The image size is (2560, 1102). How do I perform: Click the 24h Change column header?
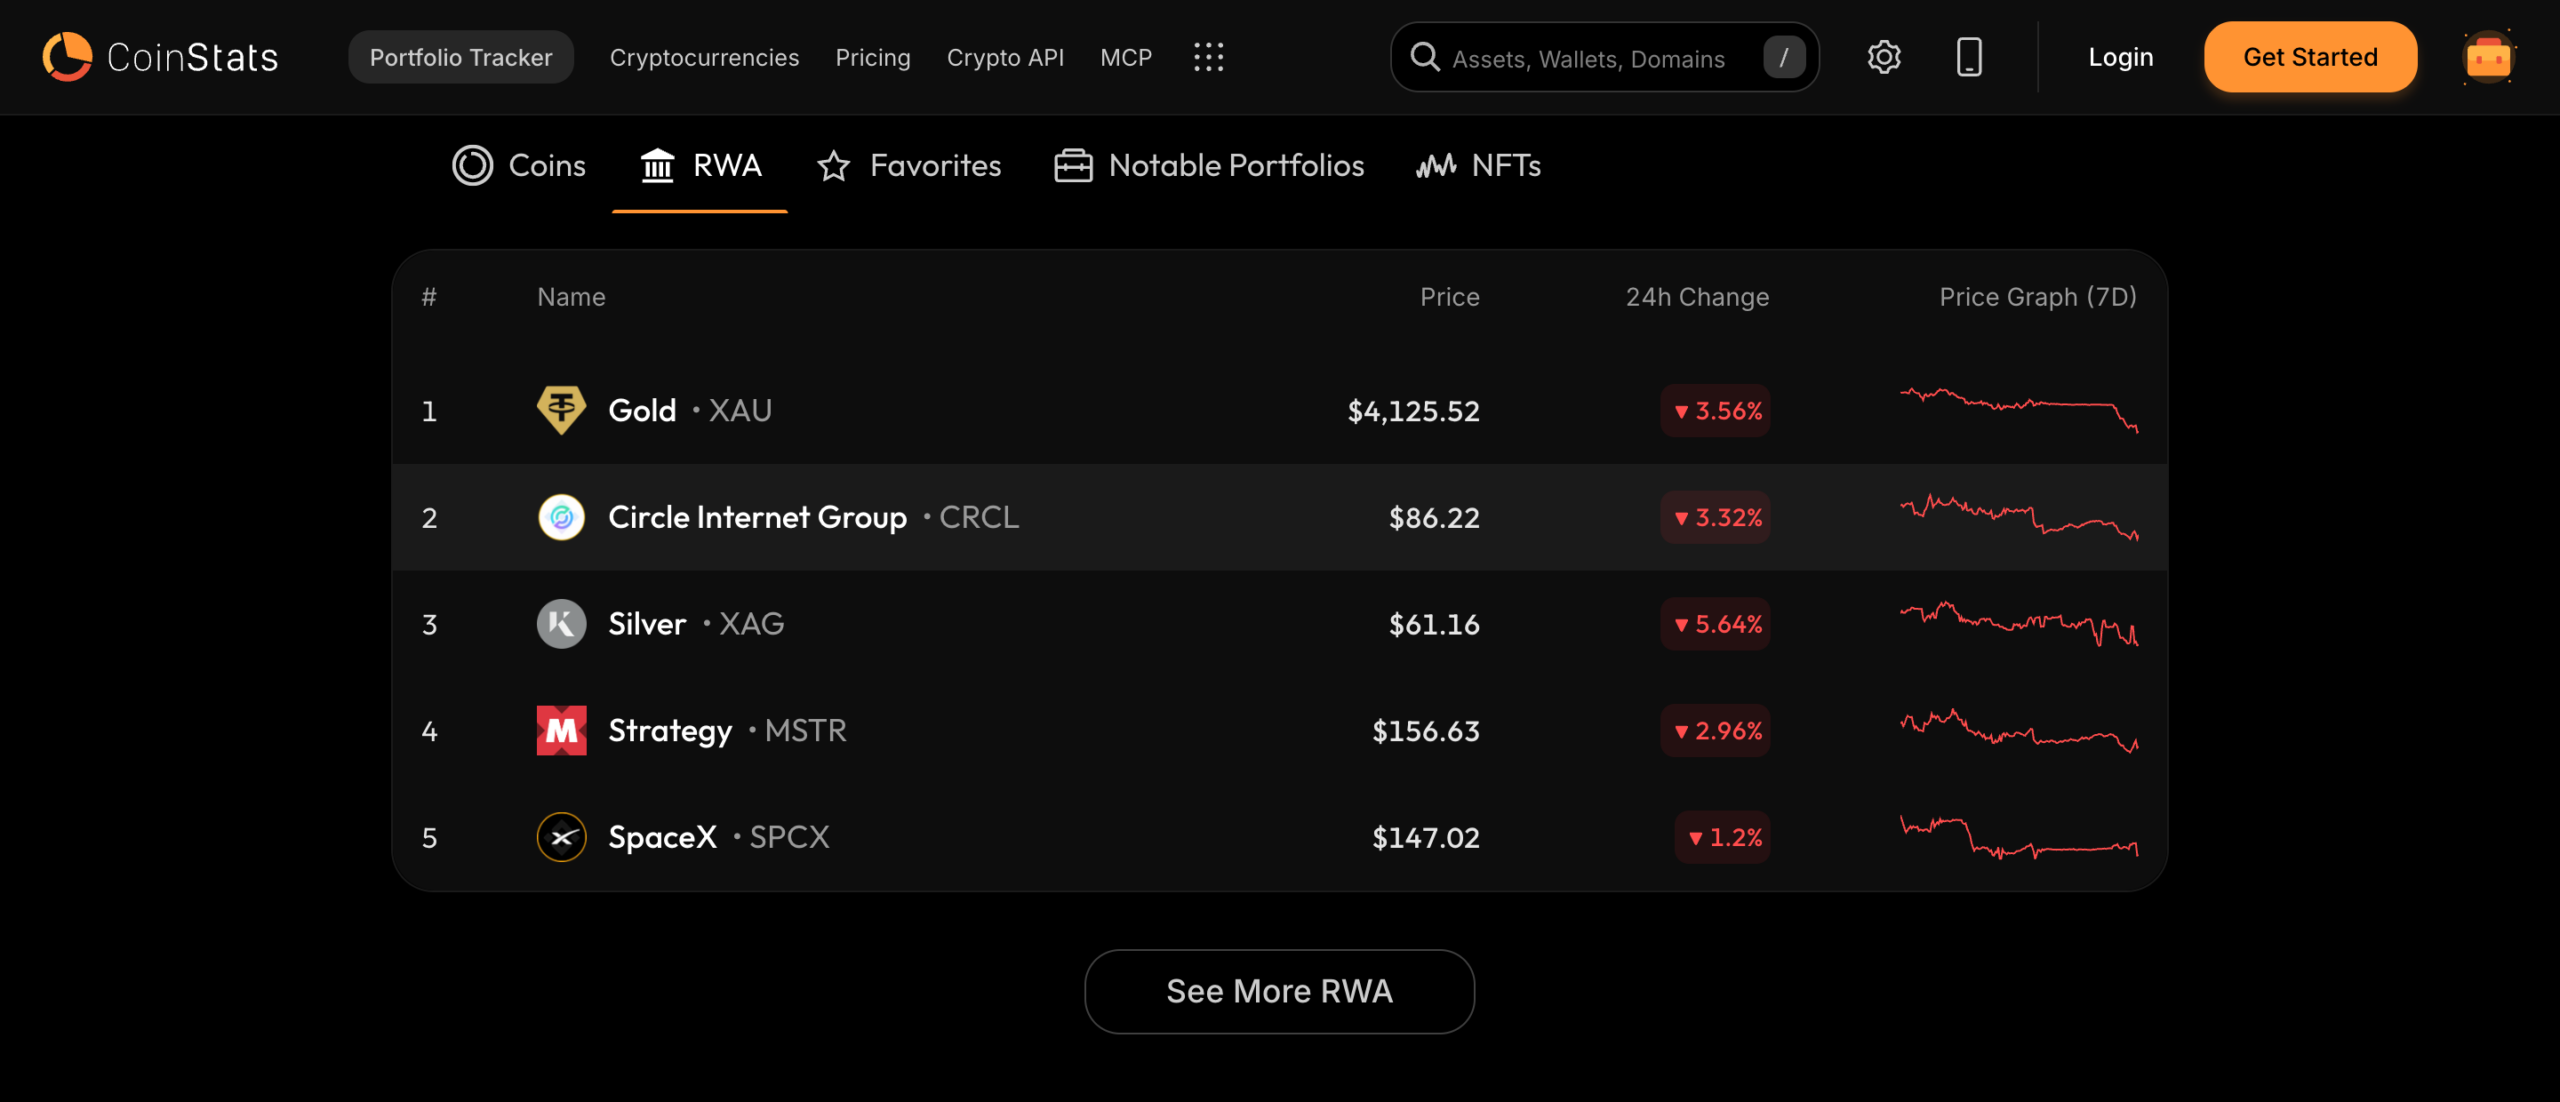point(1697,297)
